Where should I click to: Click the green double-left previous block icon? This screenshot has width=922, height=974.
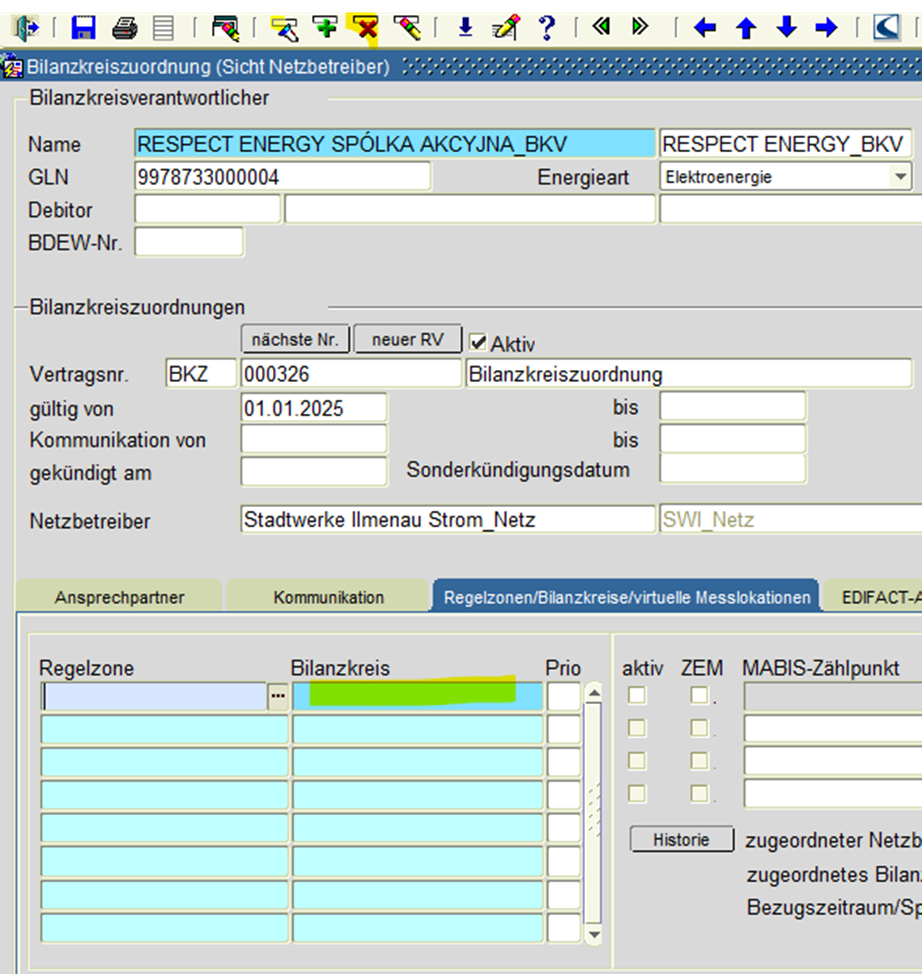(601, 27)
